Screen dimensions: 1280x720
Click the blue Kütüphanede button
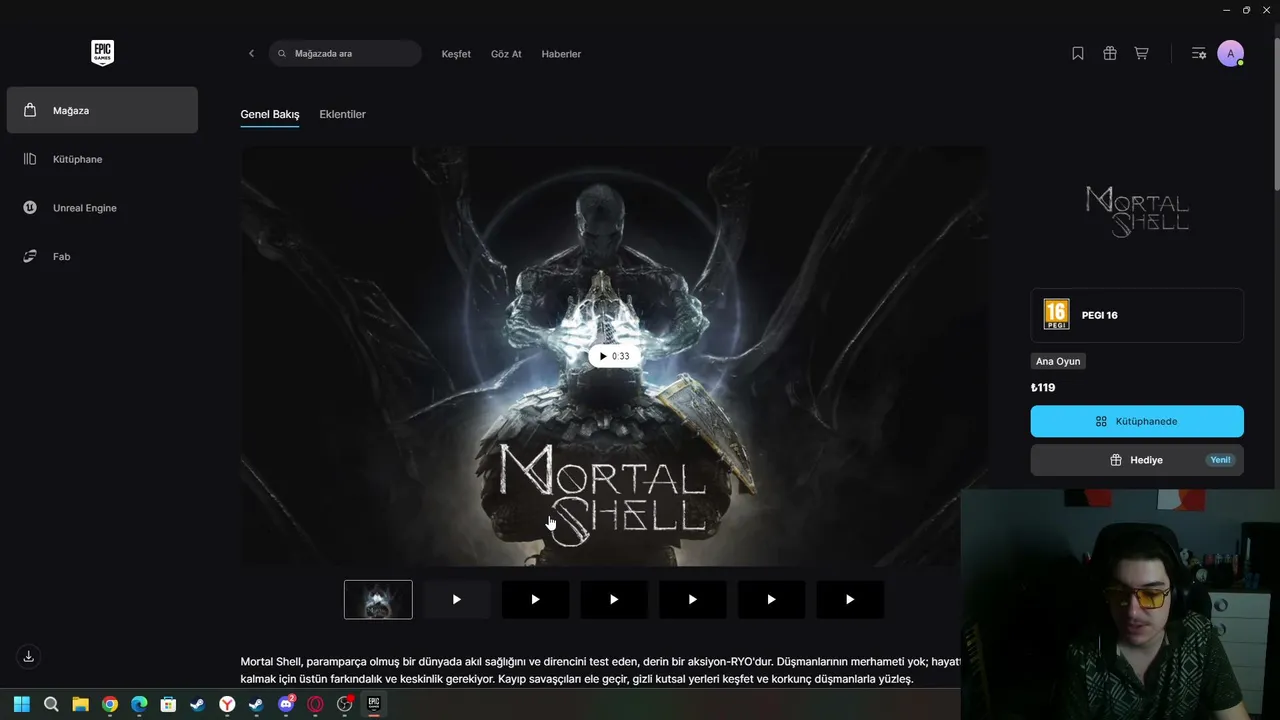tap(1137, 421)
